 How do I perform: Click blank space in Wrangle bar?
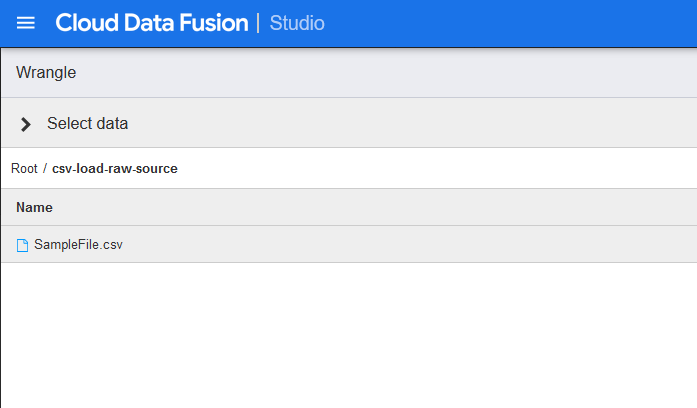point(387,72)
